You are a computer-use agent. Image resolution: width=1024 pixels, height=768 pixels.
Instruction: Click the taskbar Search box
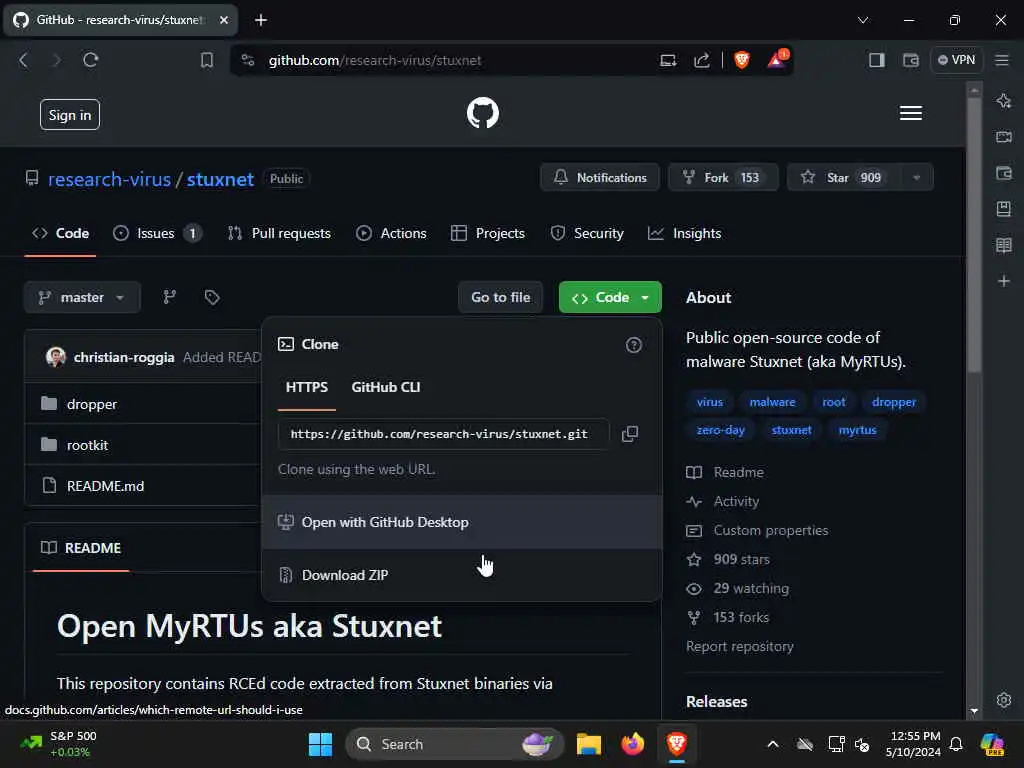pyautogui.click(x=455, y=744)
